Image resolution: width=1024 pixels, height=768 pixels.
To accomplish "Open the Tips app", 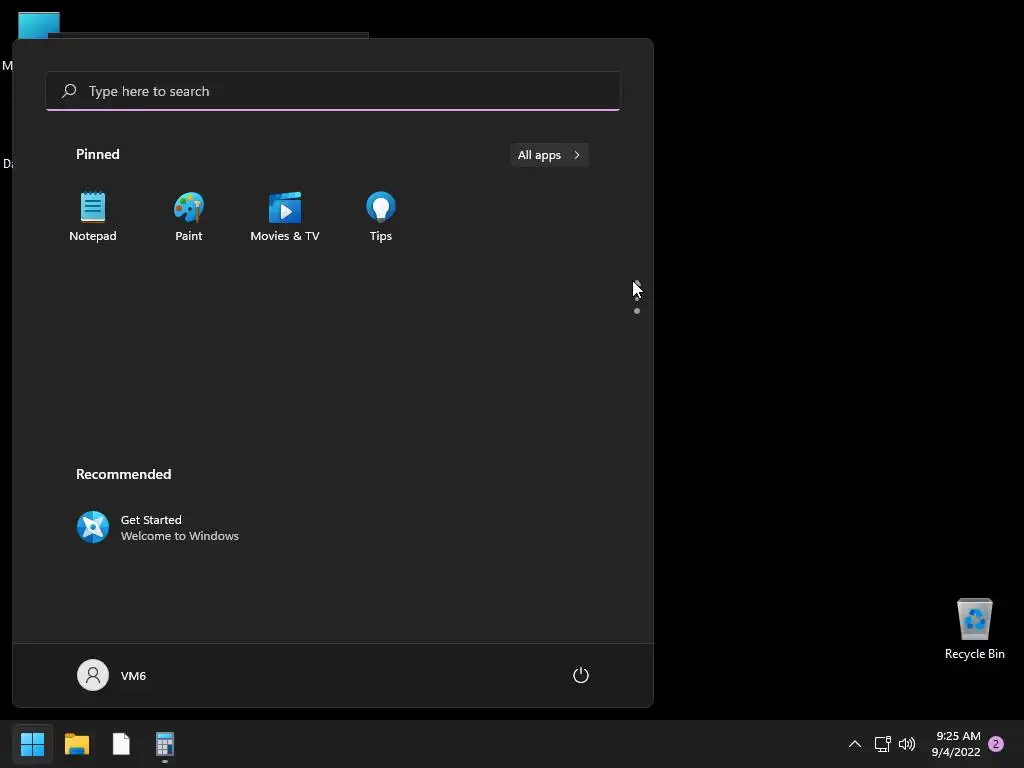I will [x=381, y=217].
